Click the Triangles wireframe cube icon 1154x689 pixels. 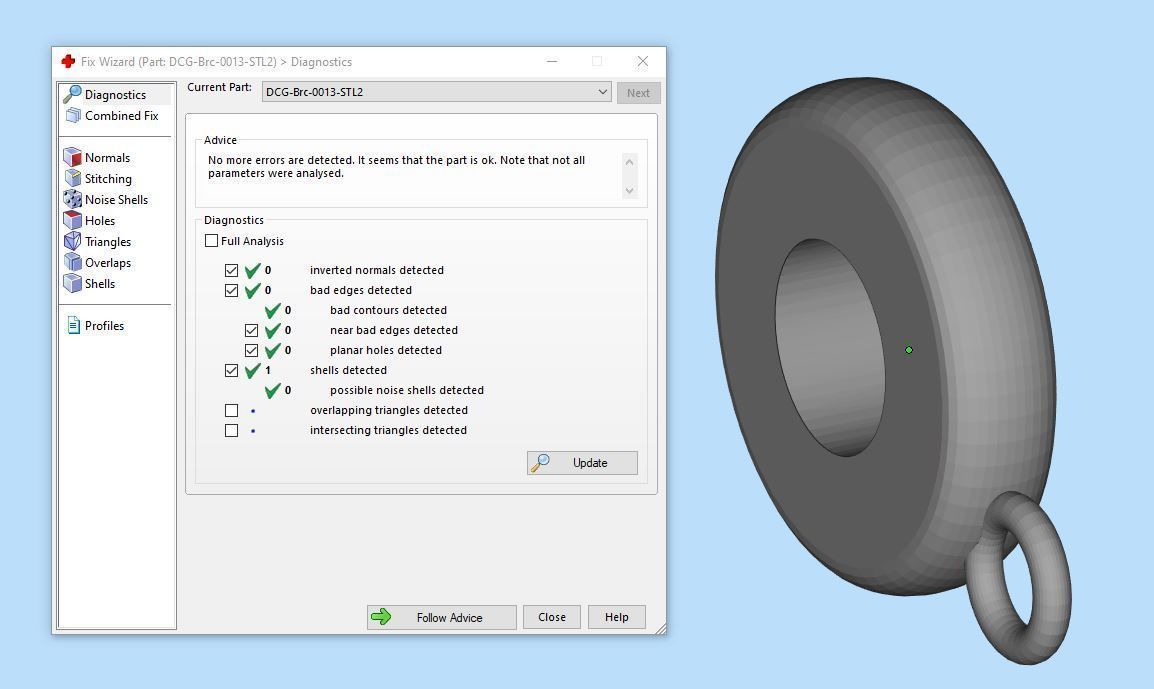click(72, 241)
